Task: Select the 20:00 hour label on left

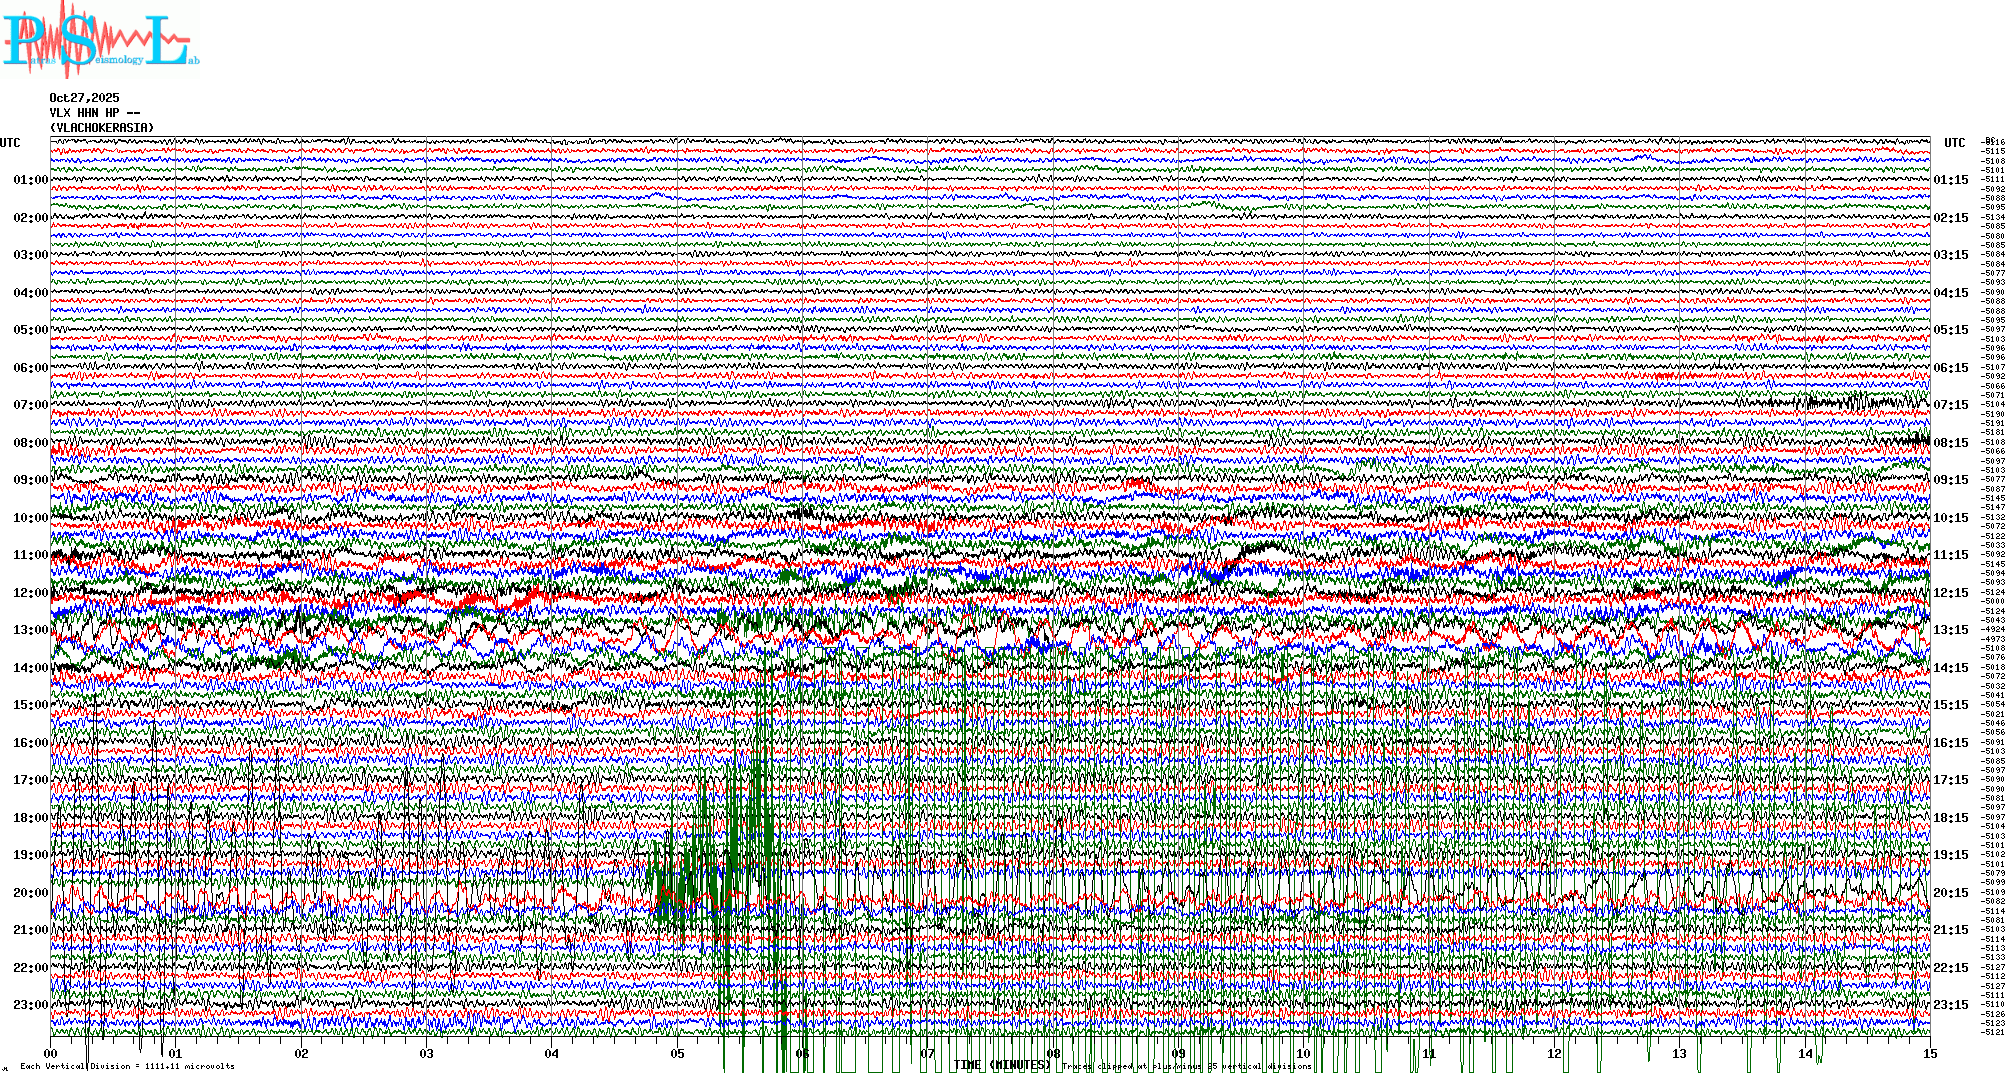Action: coord(30,893)
